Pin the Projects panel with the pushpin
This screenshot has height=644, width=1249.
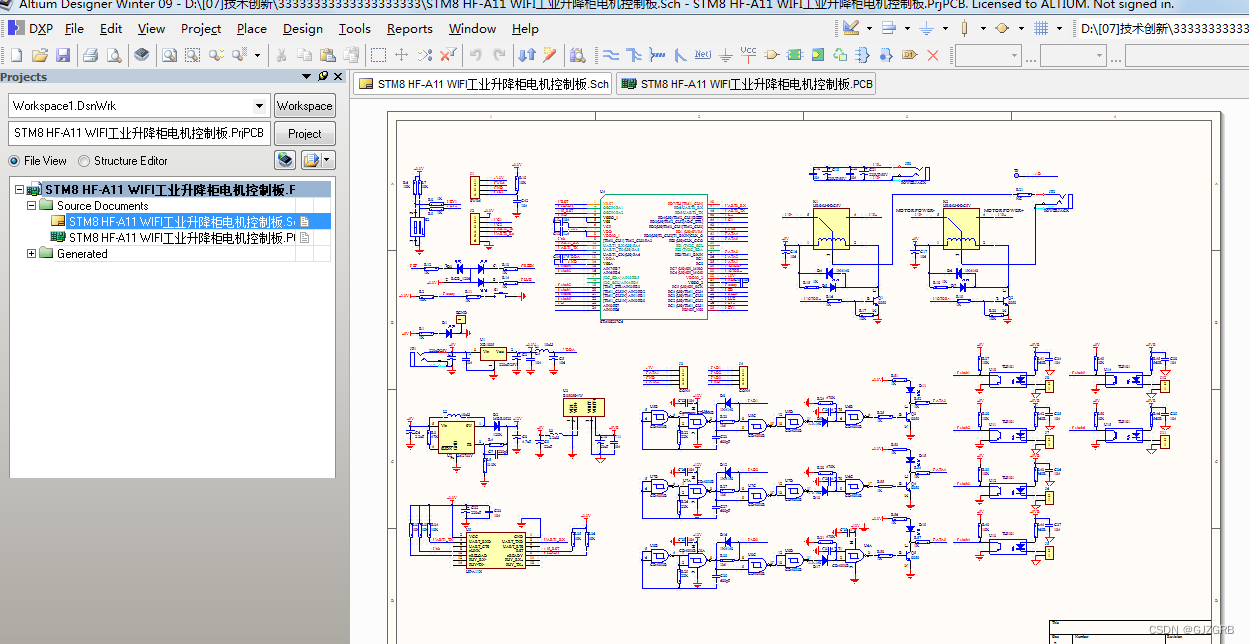pos(323,77)
